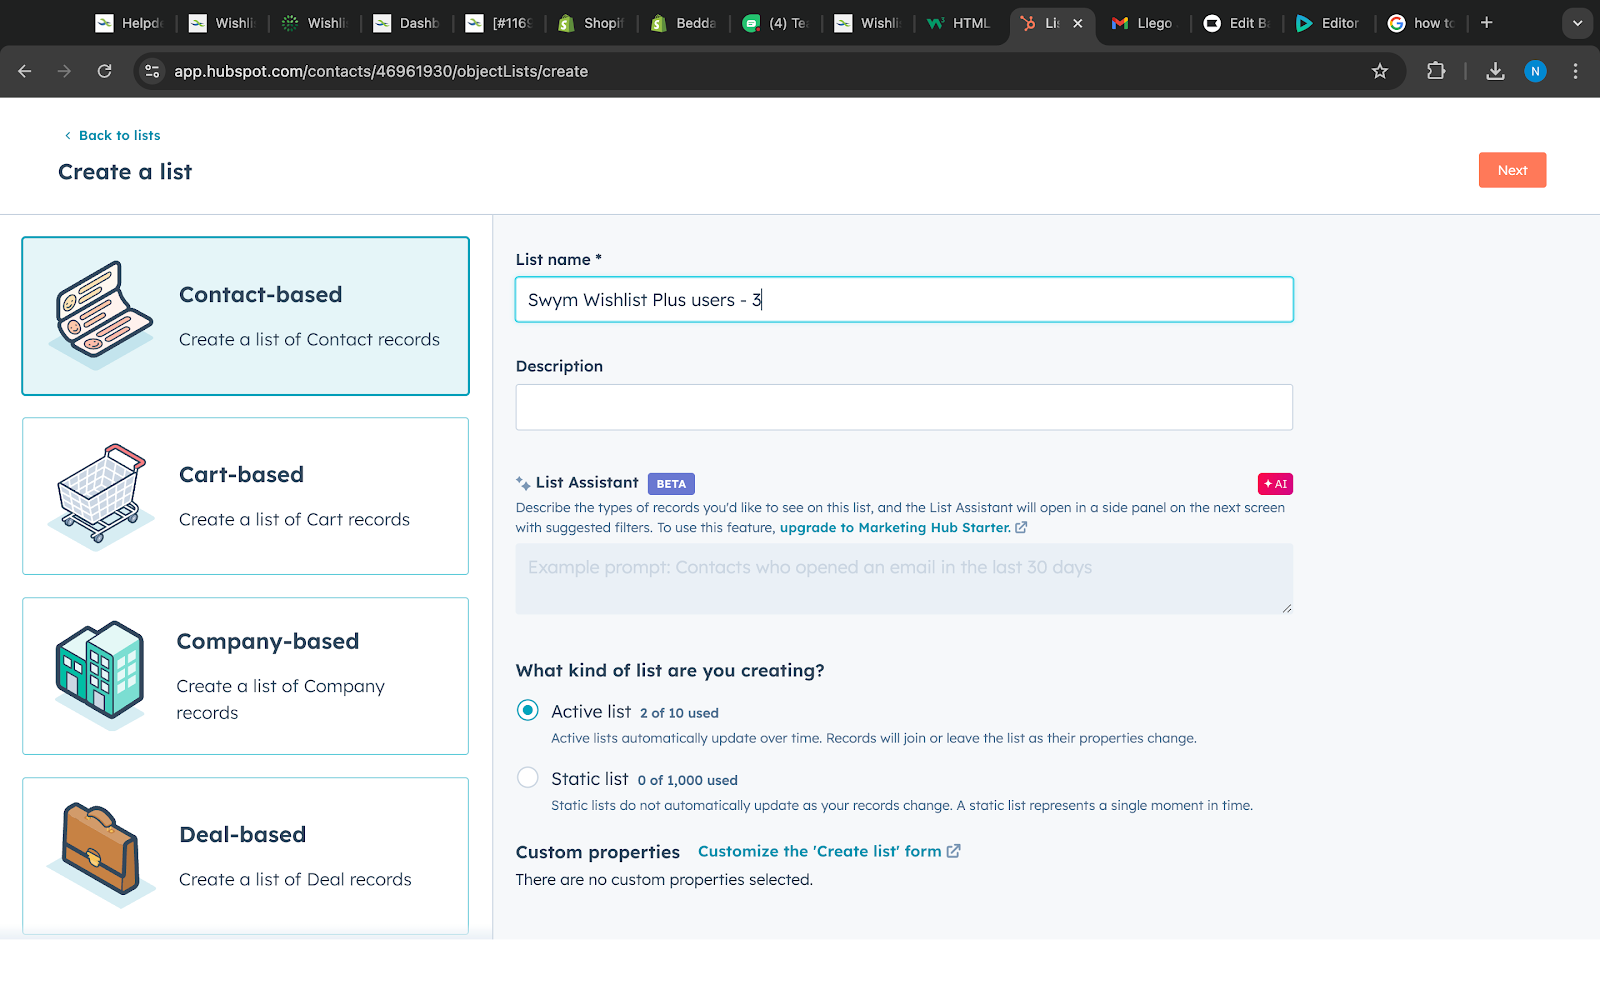The height and width of the screenshot is (1000, 1600).
Task: Select the Static list radio button
Action: point(527,777)
